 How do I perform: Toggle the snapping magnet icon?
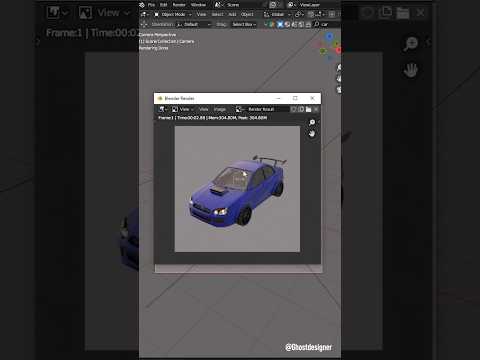click(311, 14)
